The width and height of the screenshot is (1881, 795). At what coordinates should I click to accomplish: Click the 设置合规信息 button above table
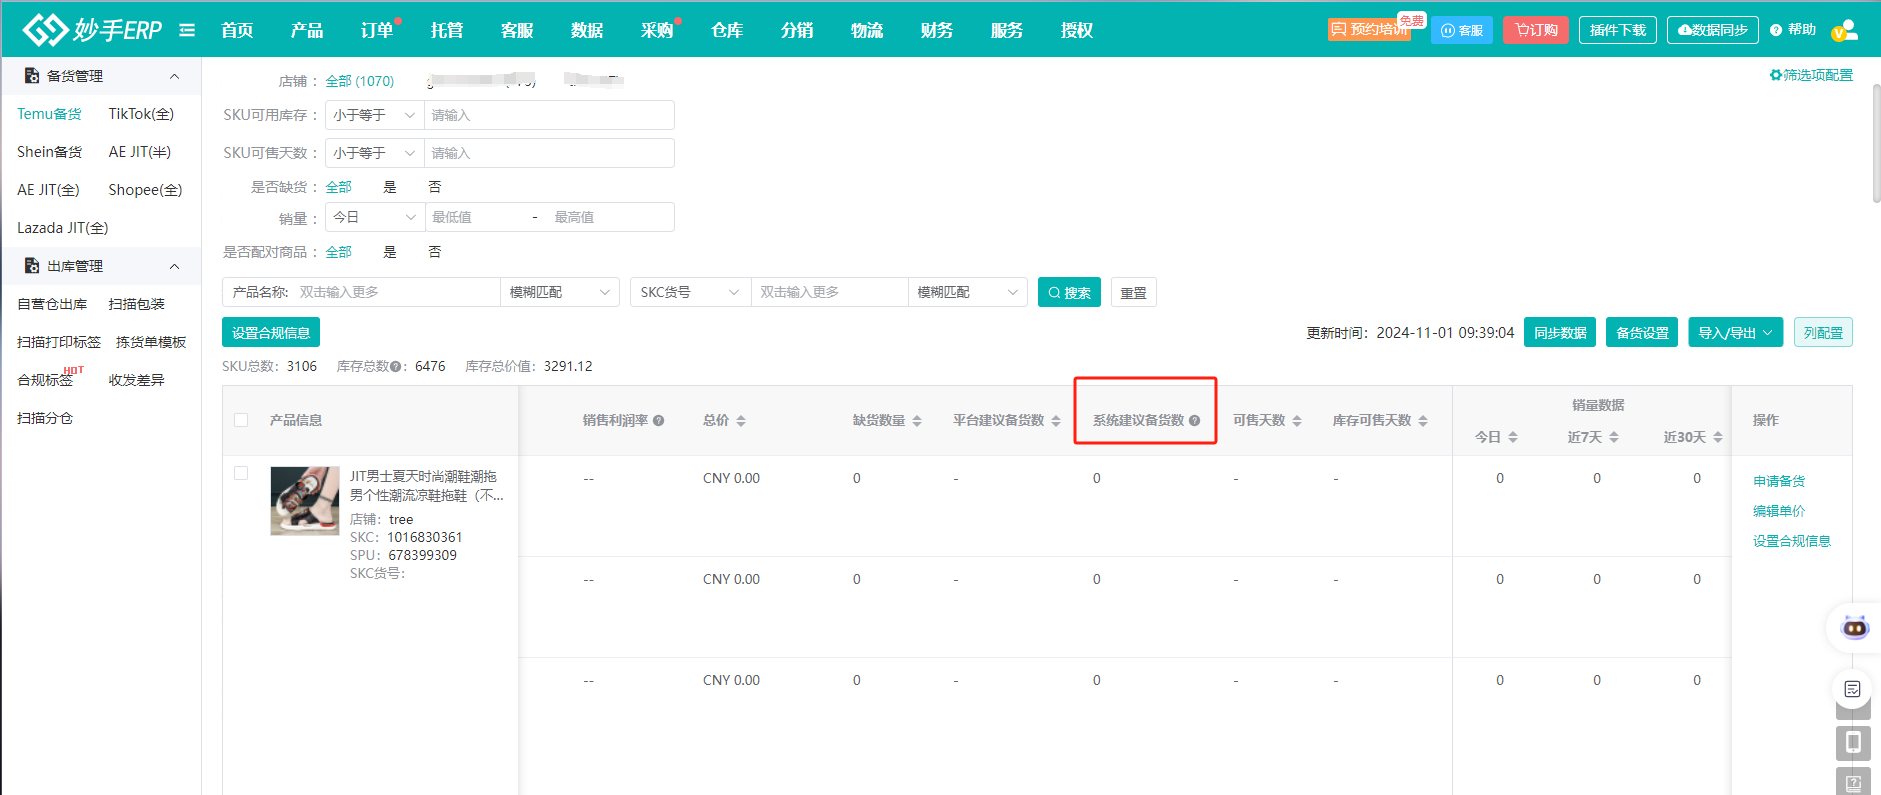[x=271, y=333]
